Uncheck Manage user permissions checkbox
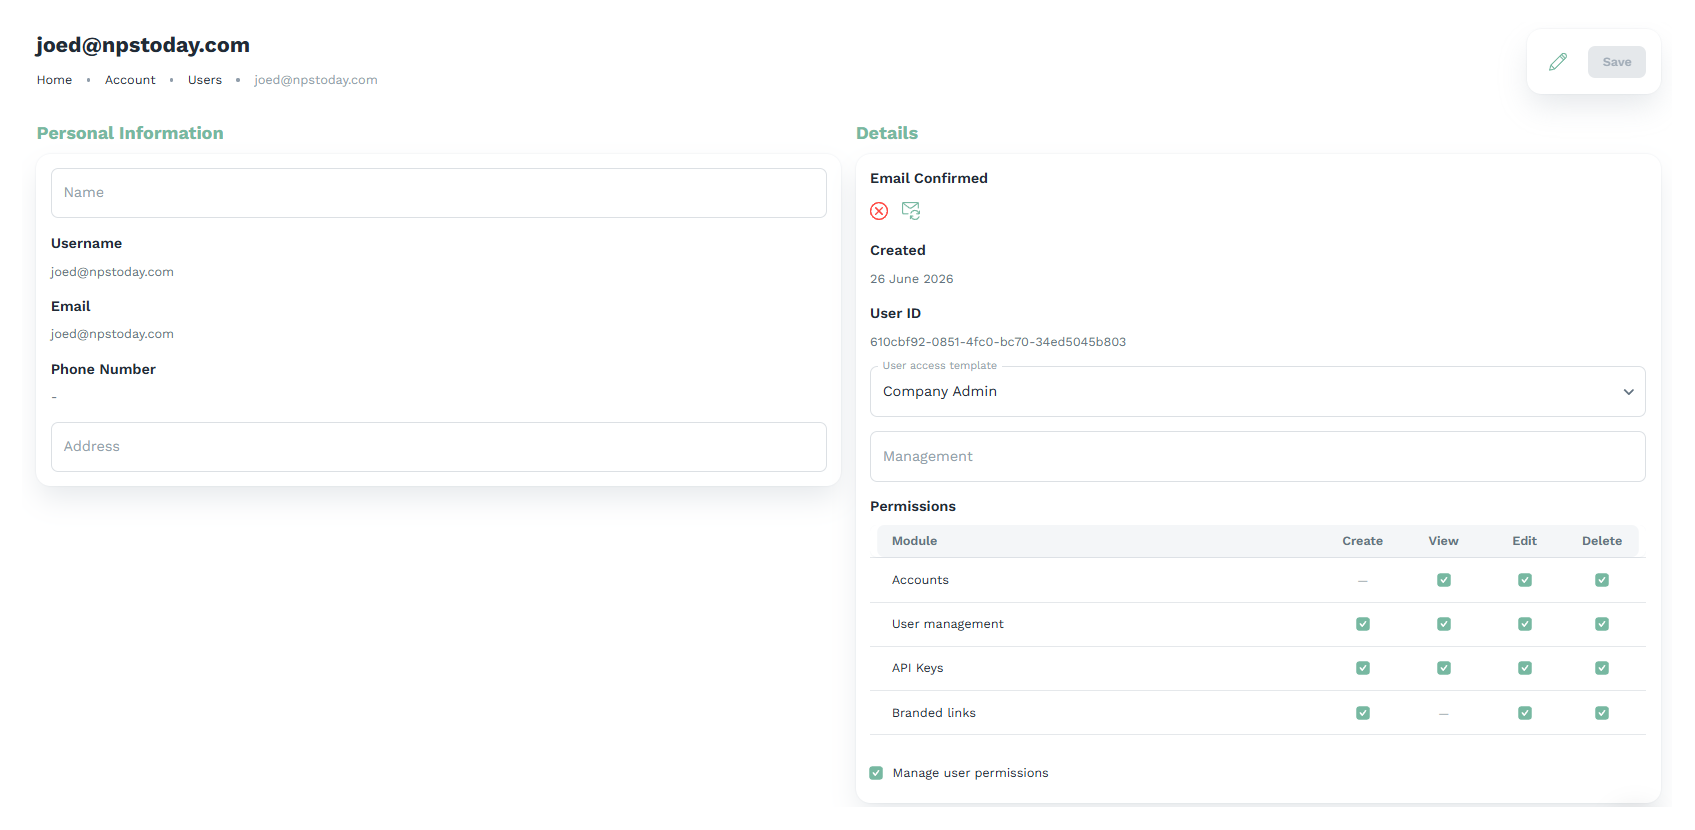 point(876,773)
